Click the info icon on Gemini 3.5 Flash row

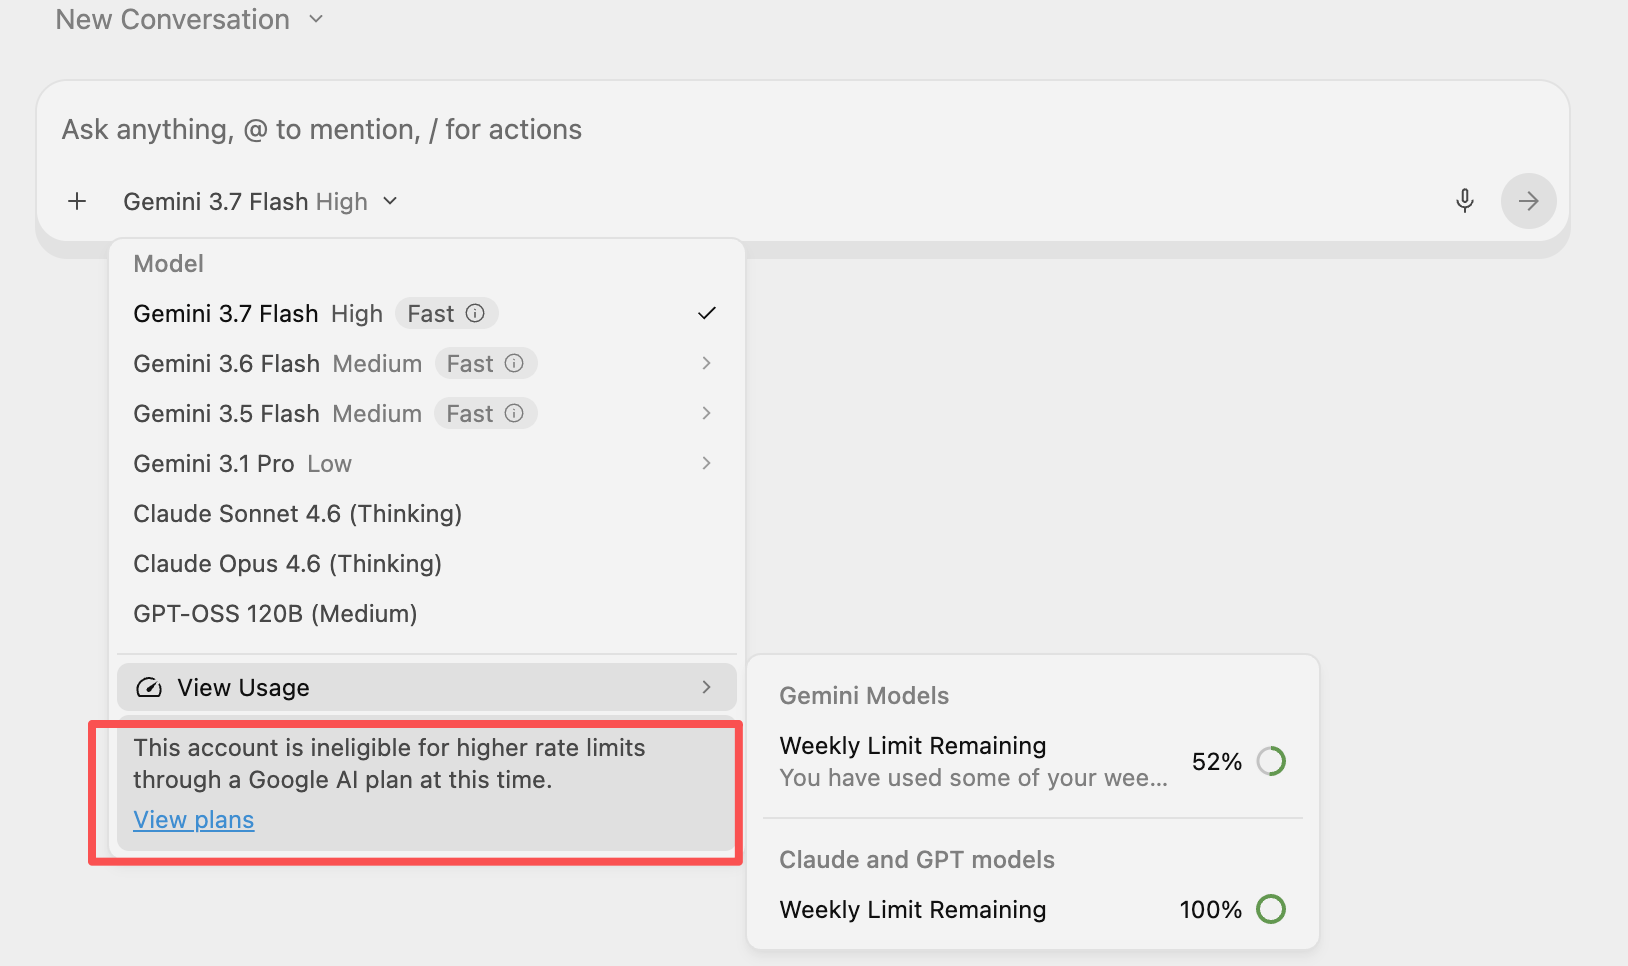point(514,413)
